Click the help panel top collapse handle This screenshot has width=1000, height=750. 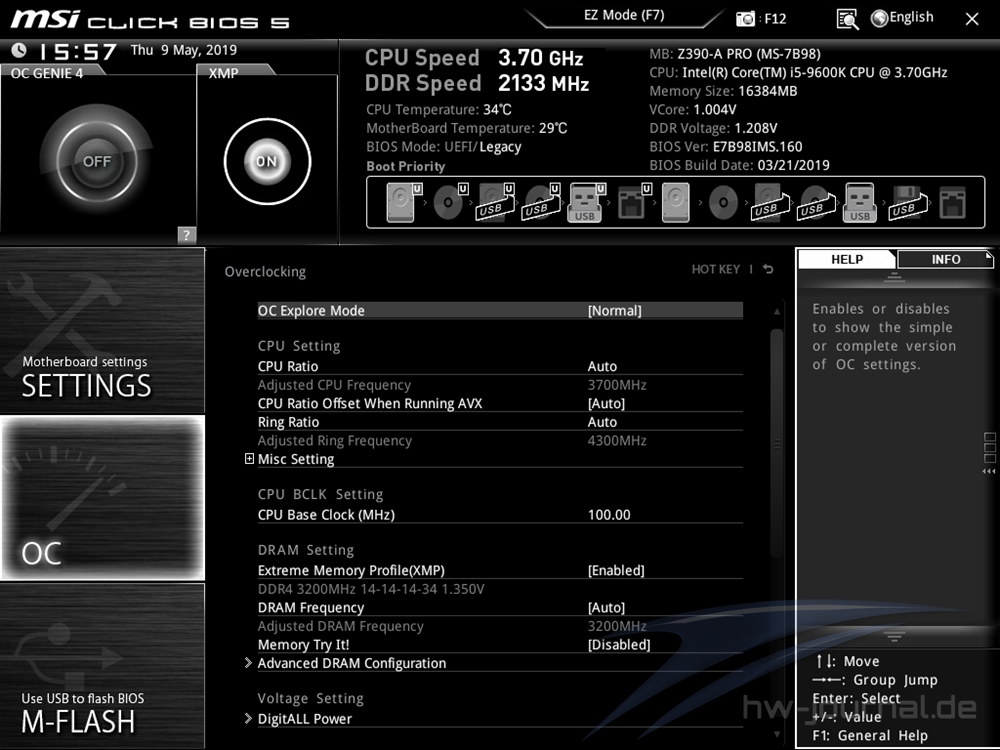point(894,277)
